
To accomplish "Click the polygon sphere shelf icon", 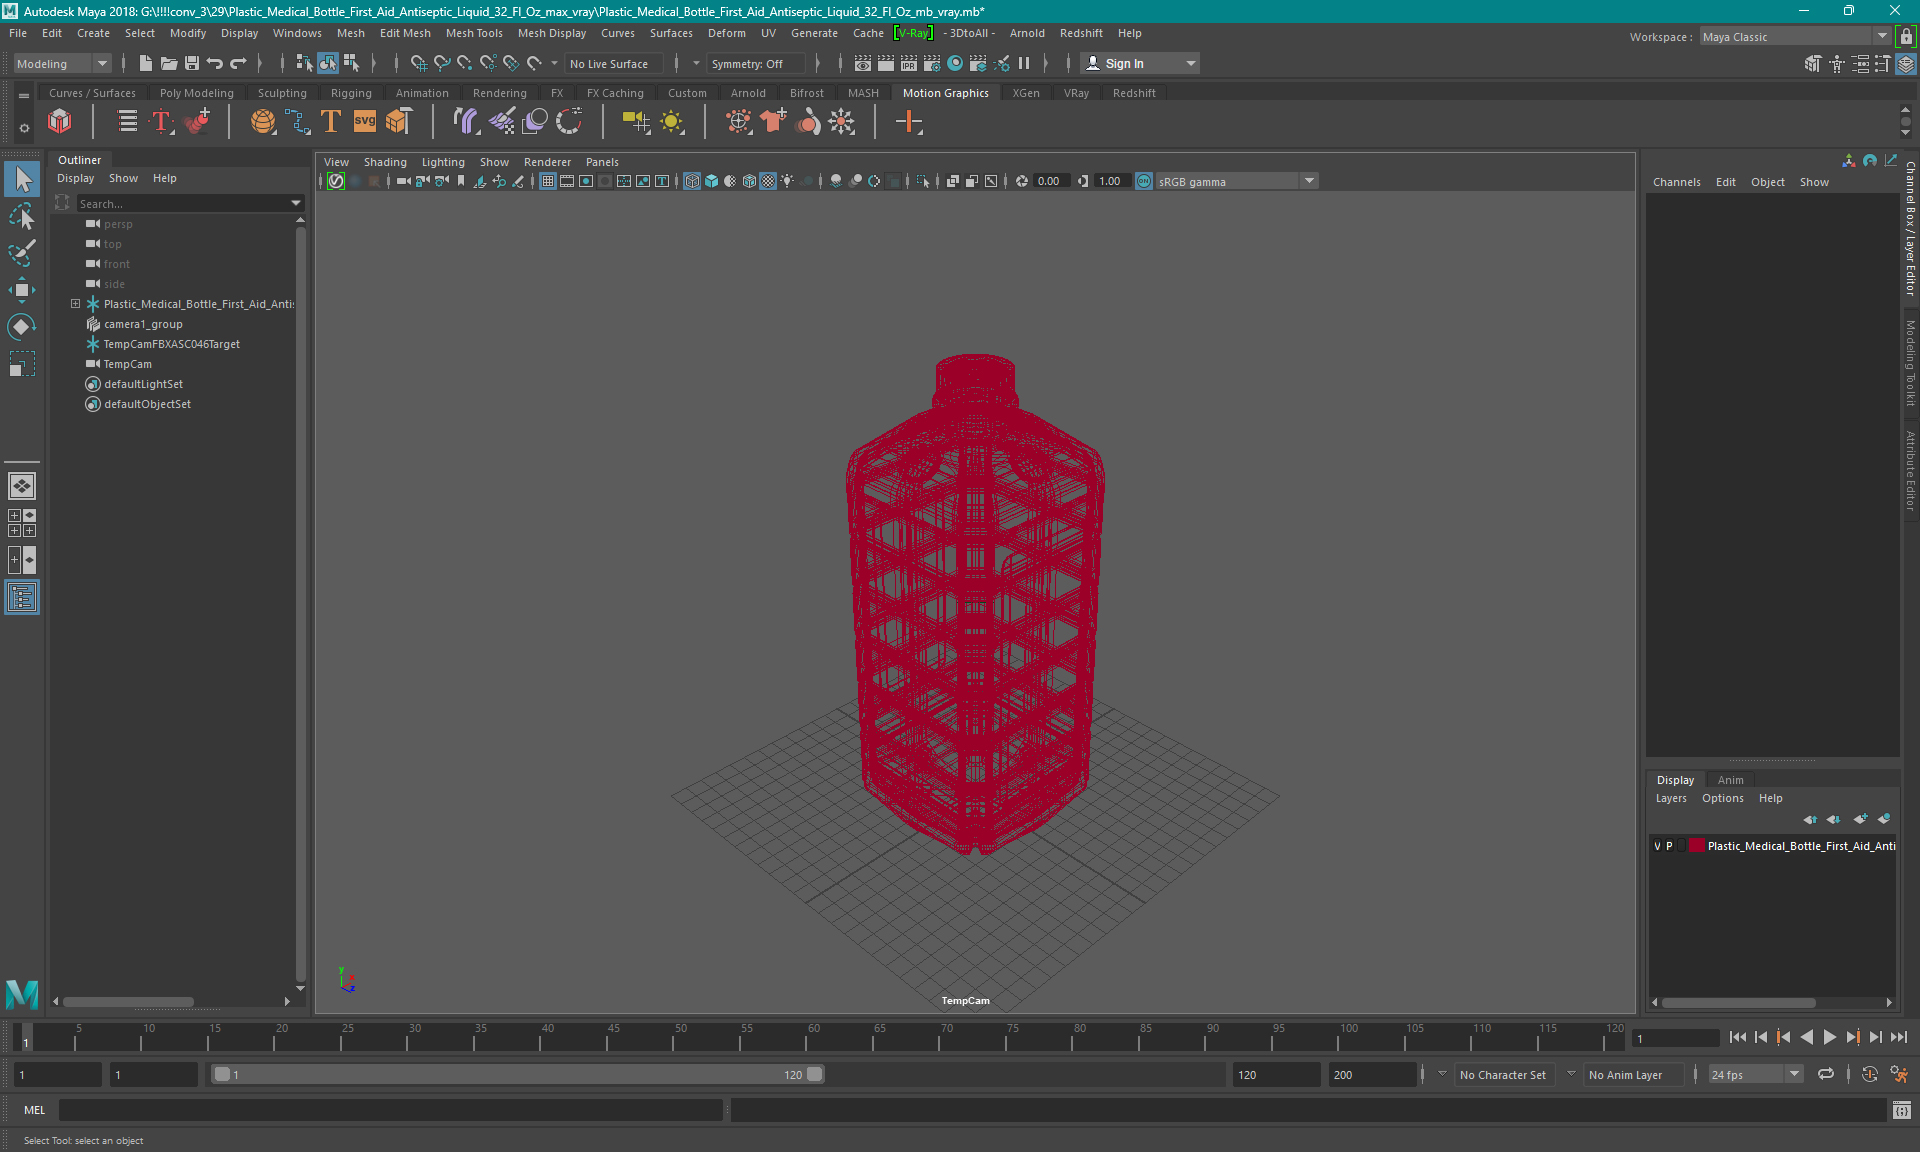I will pyautogui.click(x=263, y=122).
